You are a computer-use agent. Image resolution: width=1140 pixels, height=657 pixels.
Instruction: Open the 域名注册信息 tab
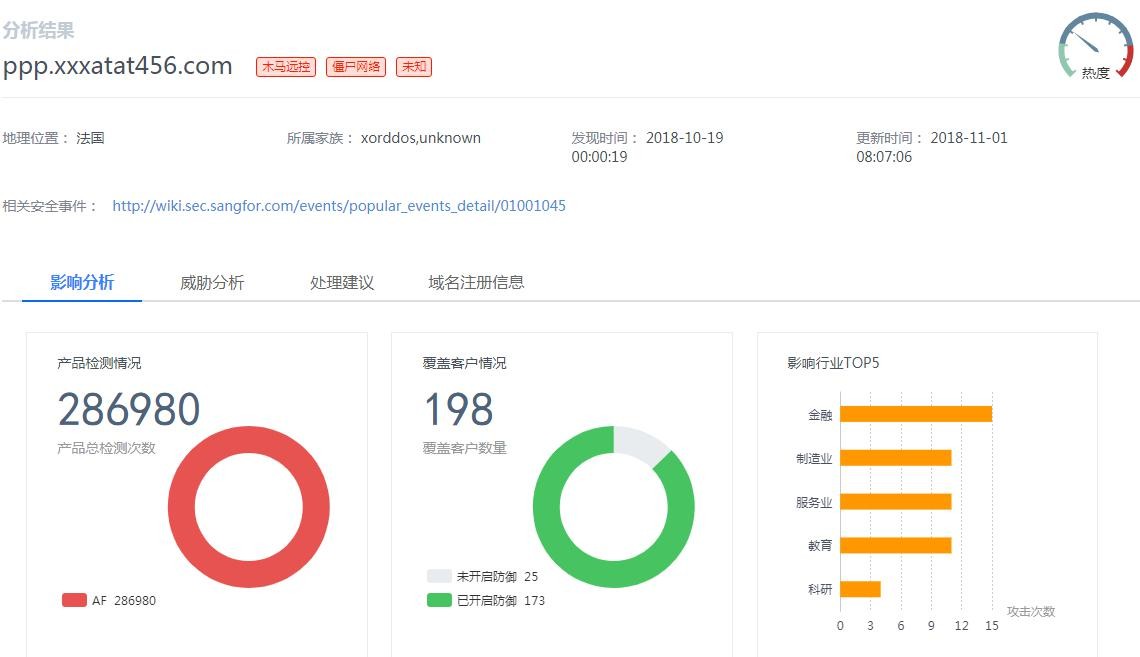click(x=476, y=282)
